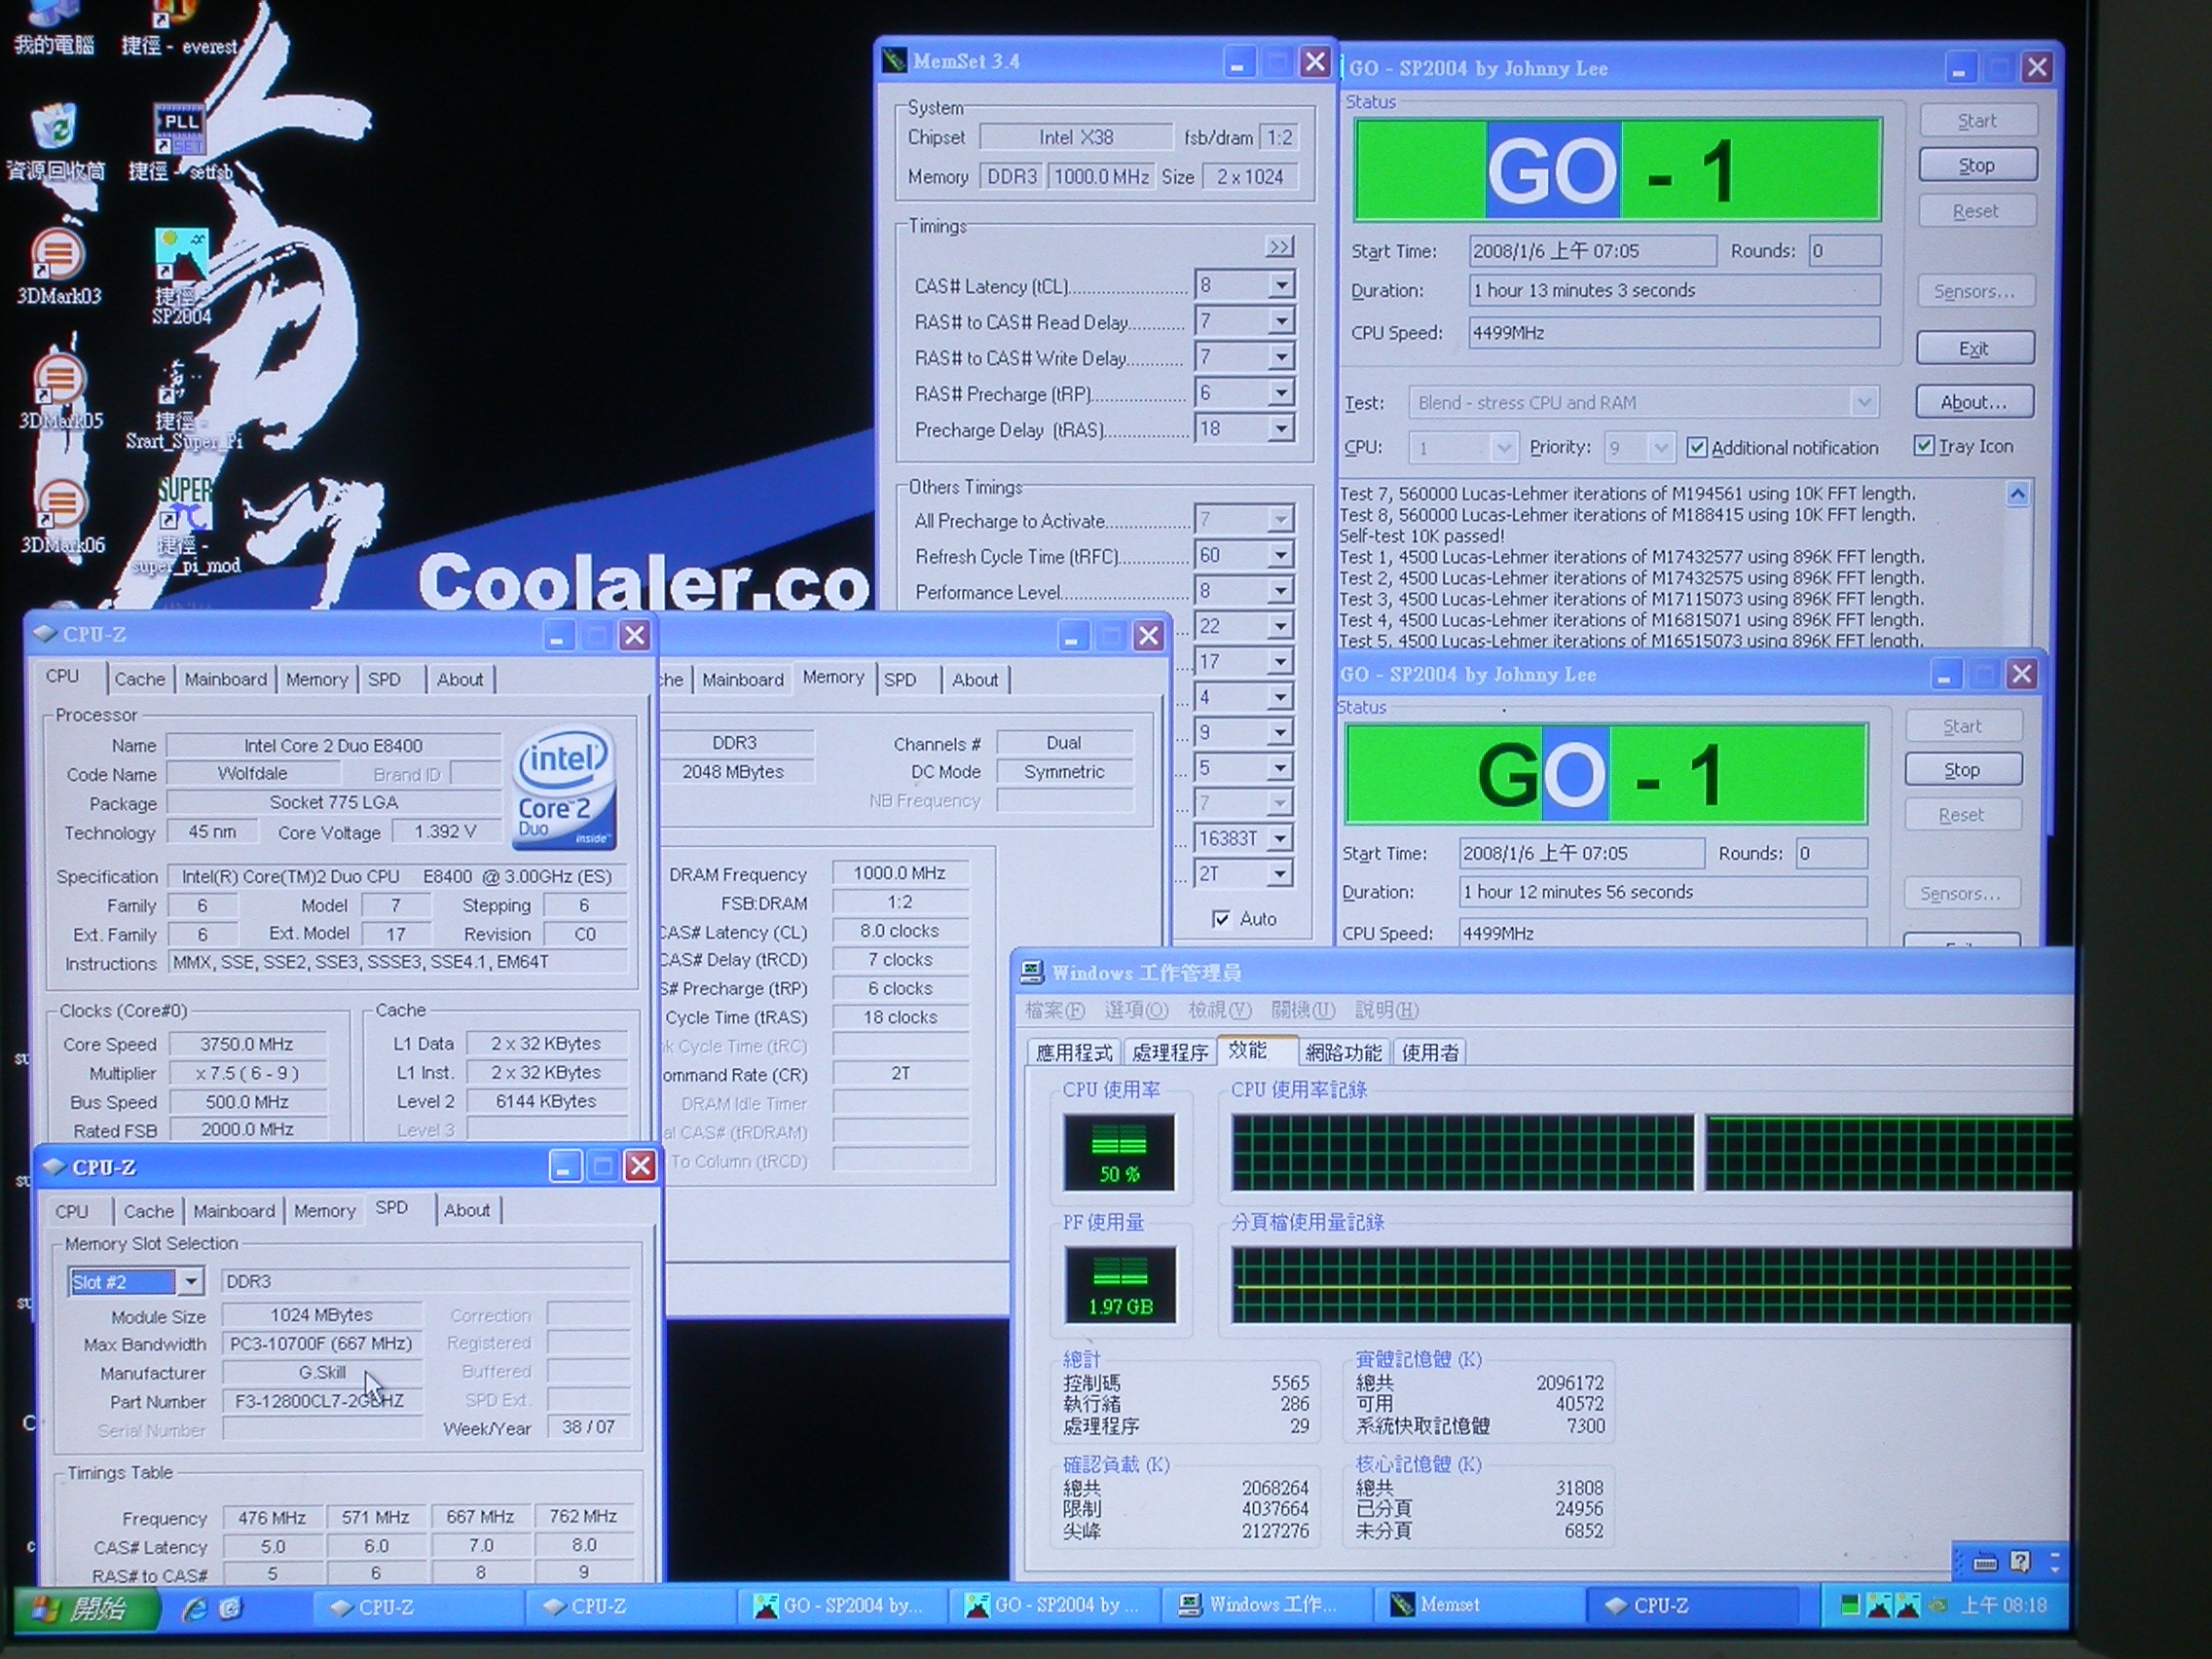Launch the setfsb PLL shortcut icon
The height and width of the screenshot is (1659, 2212).
pyautogui.click(x=180, y=142)
